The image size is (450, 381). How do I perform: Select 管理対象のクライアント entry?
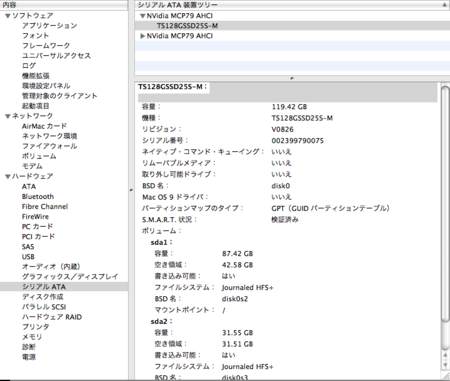tap(60, 96)
